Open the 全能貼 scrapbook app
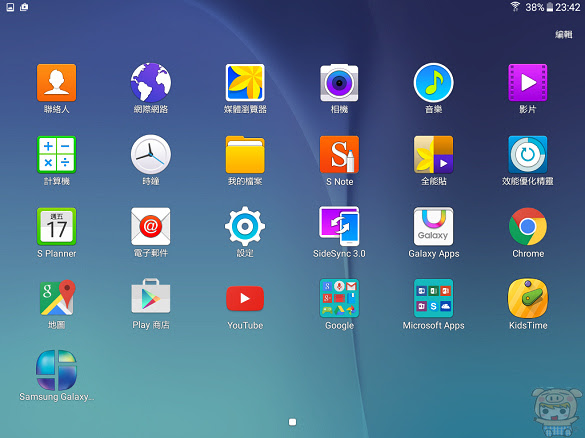This screenshot has width=585, height=438. pyautogui.click(x=434, y=154)
